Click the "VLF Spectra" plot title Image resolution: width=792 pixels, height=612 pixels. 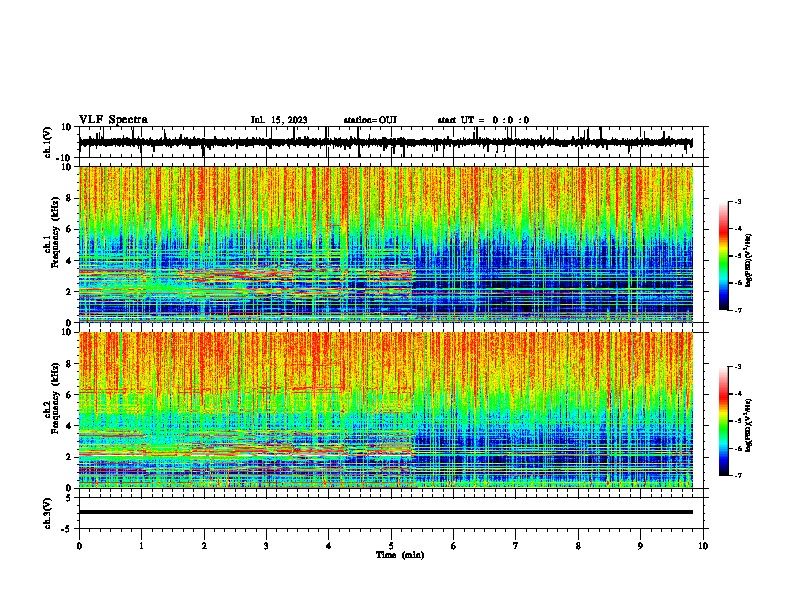113,120
